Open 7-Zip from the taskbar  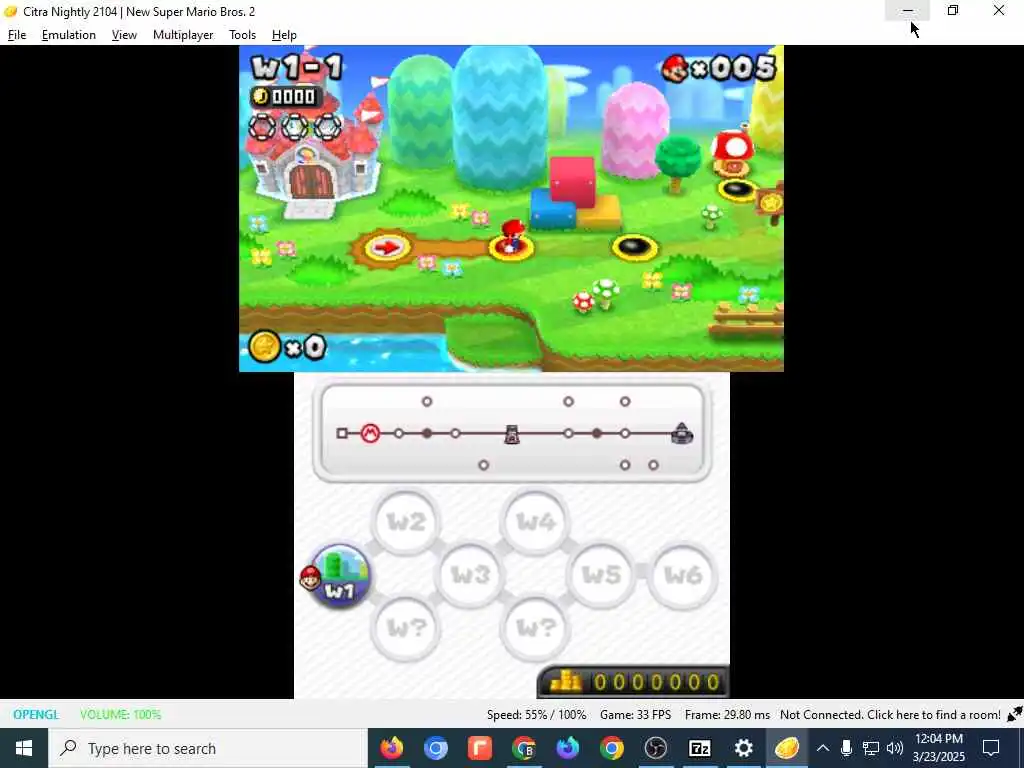(699, 748)
